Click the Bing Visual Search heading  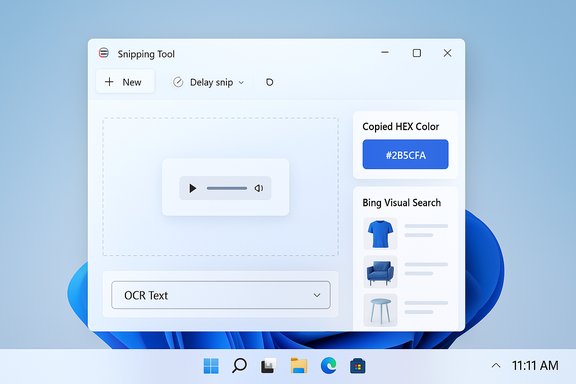click(402, 203)
